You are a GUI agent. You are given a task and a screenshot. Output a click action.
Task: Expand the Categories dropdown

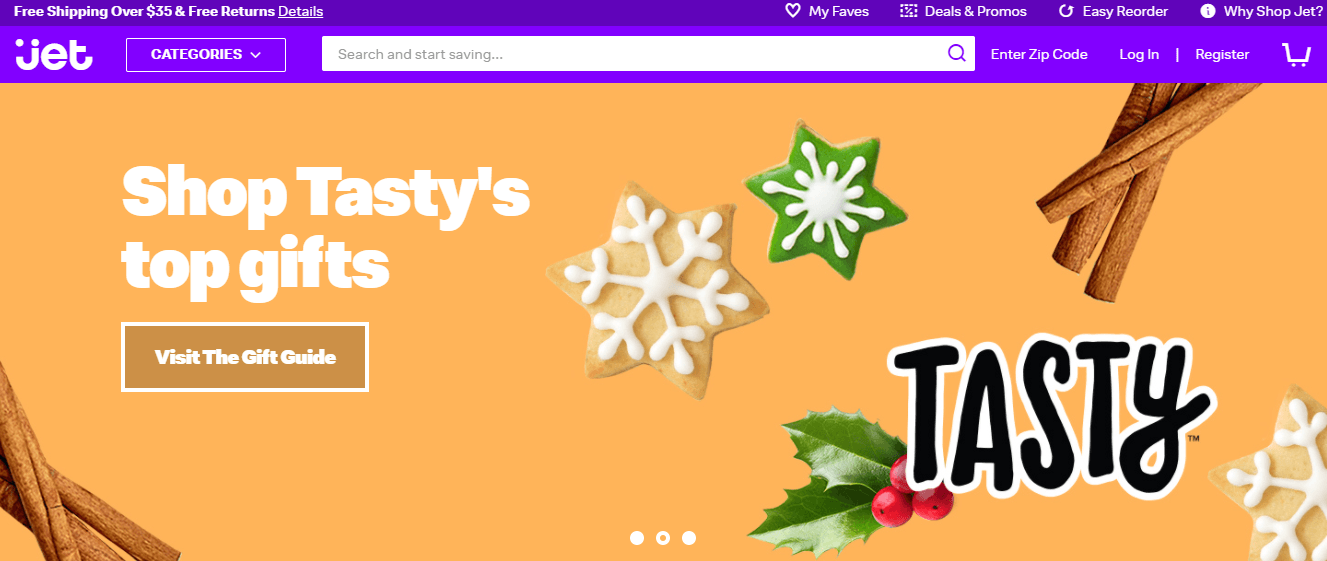206,55
